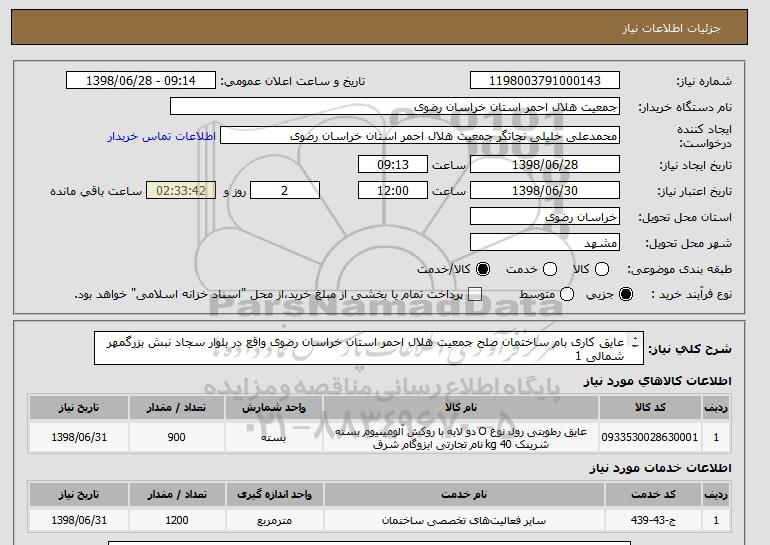This screenshot has height=545, width=770.
Task: Click the validity date field 1398/06/30
Action: tap(545, 191)
